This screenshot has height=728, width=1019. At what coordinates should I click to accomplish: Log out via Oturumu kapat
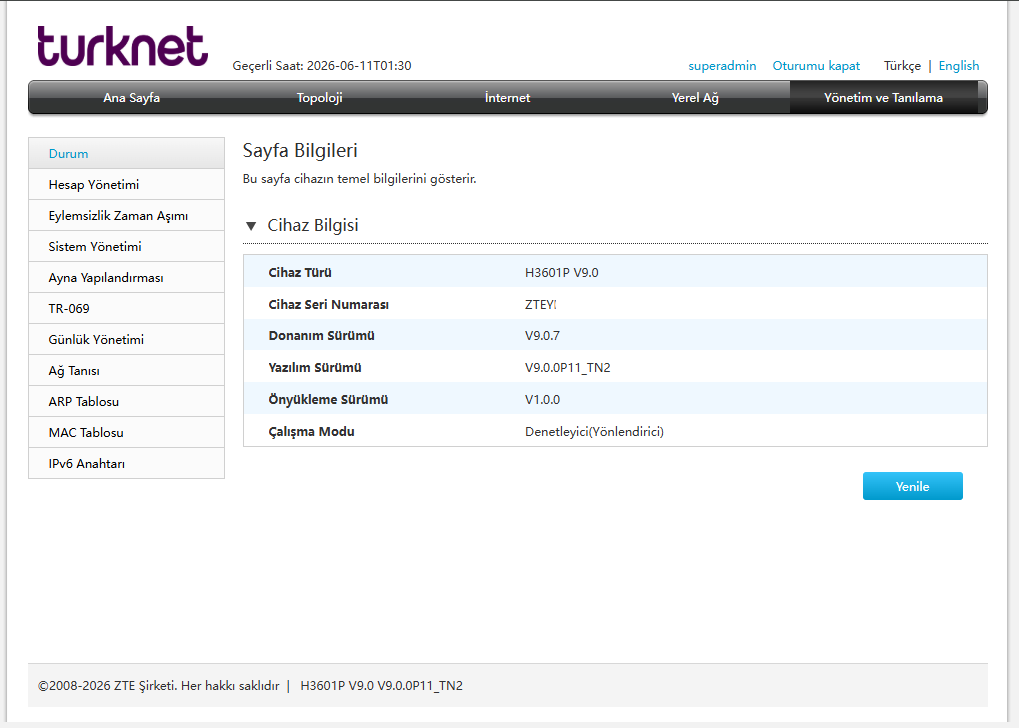[x=816, y=66]
